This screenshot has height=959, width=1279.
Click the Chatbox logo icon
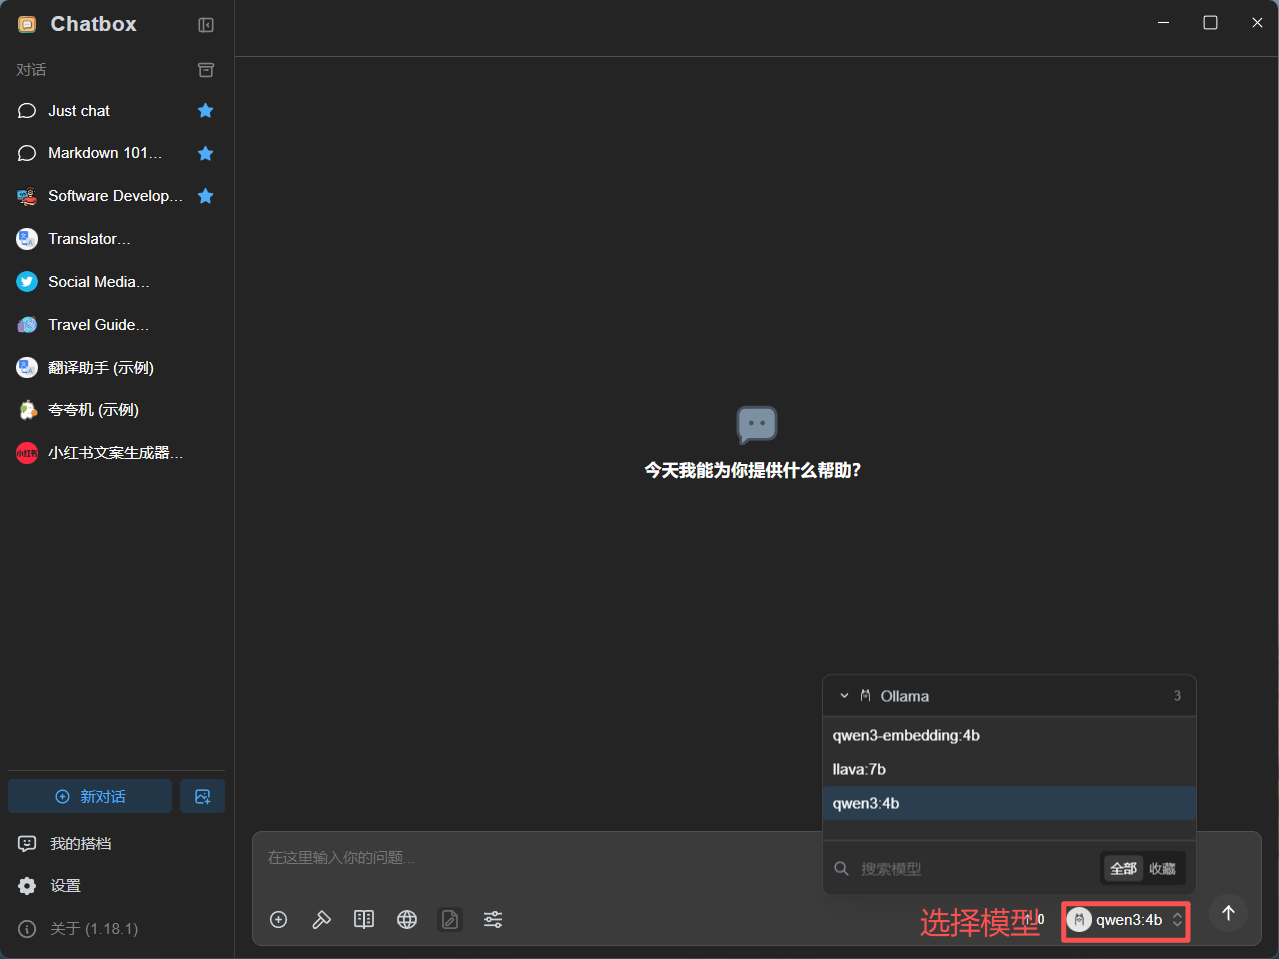(x=28, y=25)
